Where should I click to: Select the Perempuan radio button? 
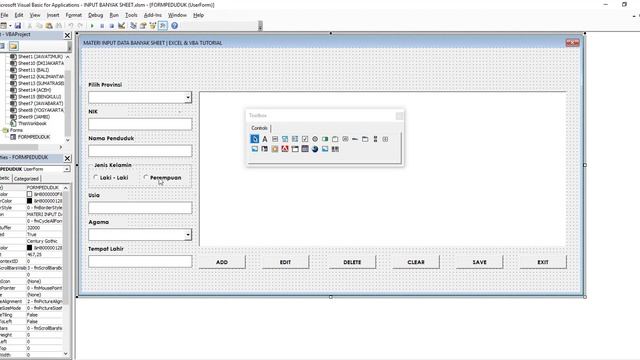[x=146, y=178]
